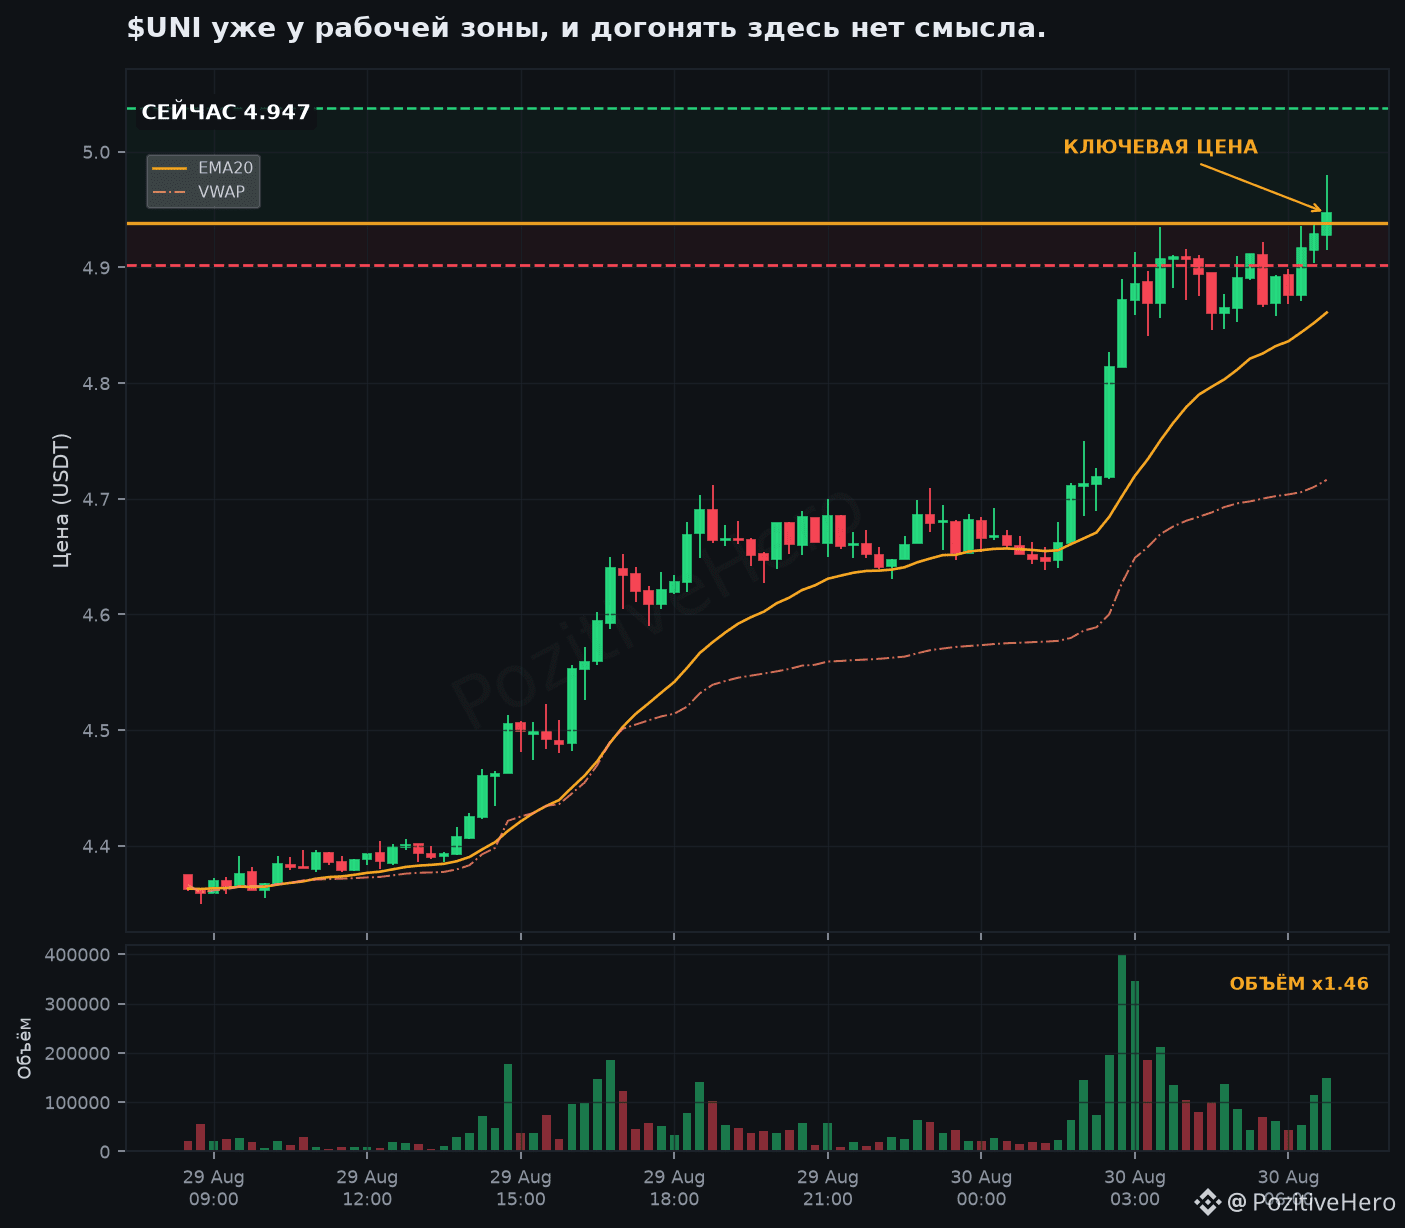Screen dimensions: 1405x1228
Task: Select the 4.6 price axis tick label
Action: coord(98,615)
